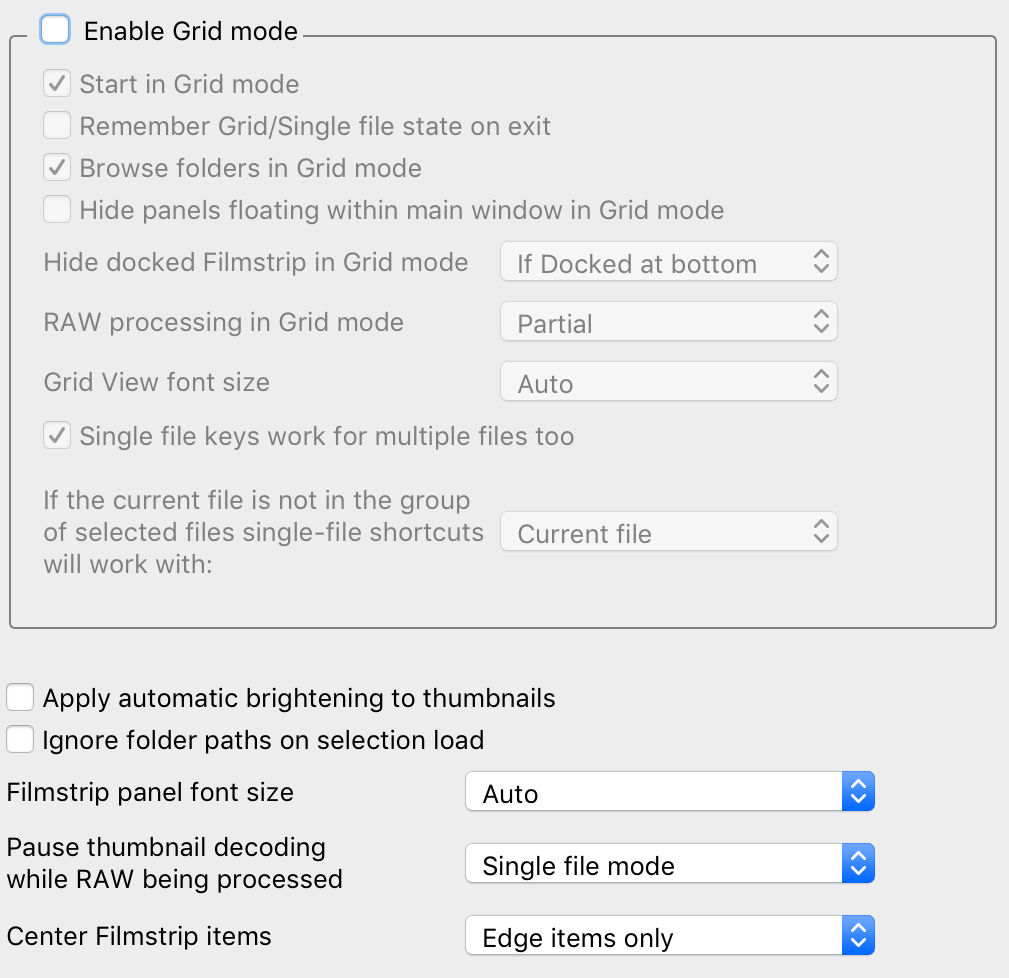The height and width of the screenshot is (978, 1009).
Task: Toggle Browse folders in Grid mode
Action: 57,168
